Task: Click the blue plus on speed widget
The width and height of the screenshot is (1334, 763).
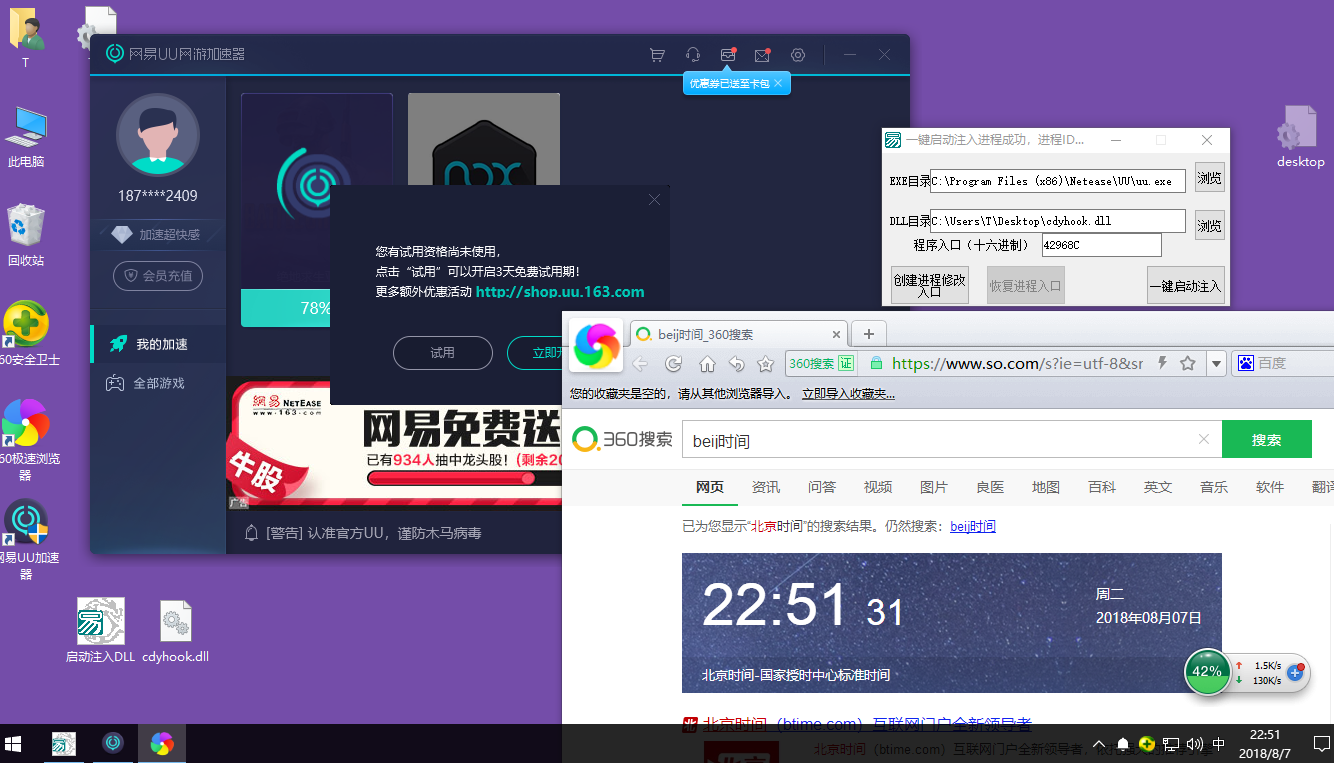Action: [x=1294, y=673]
